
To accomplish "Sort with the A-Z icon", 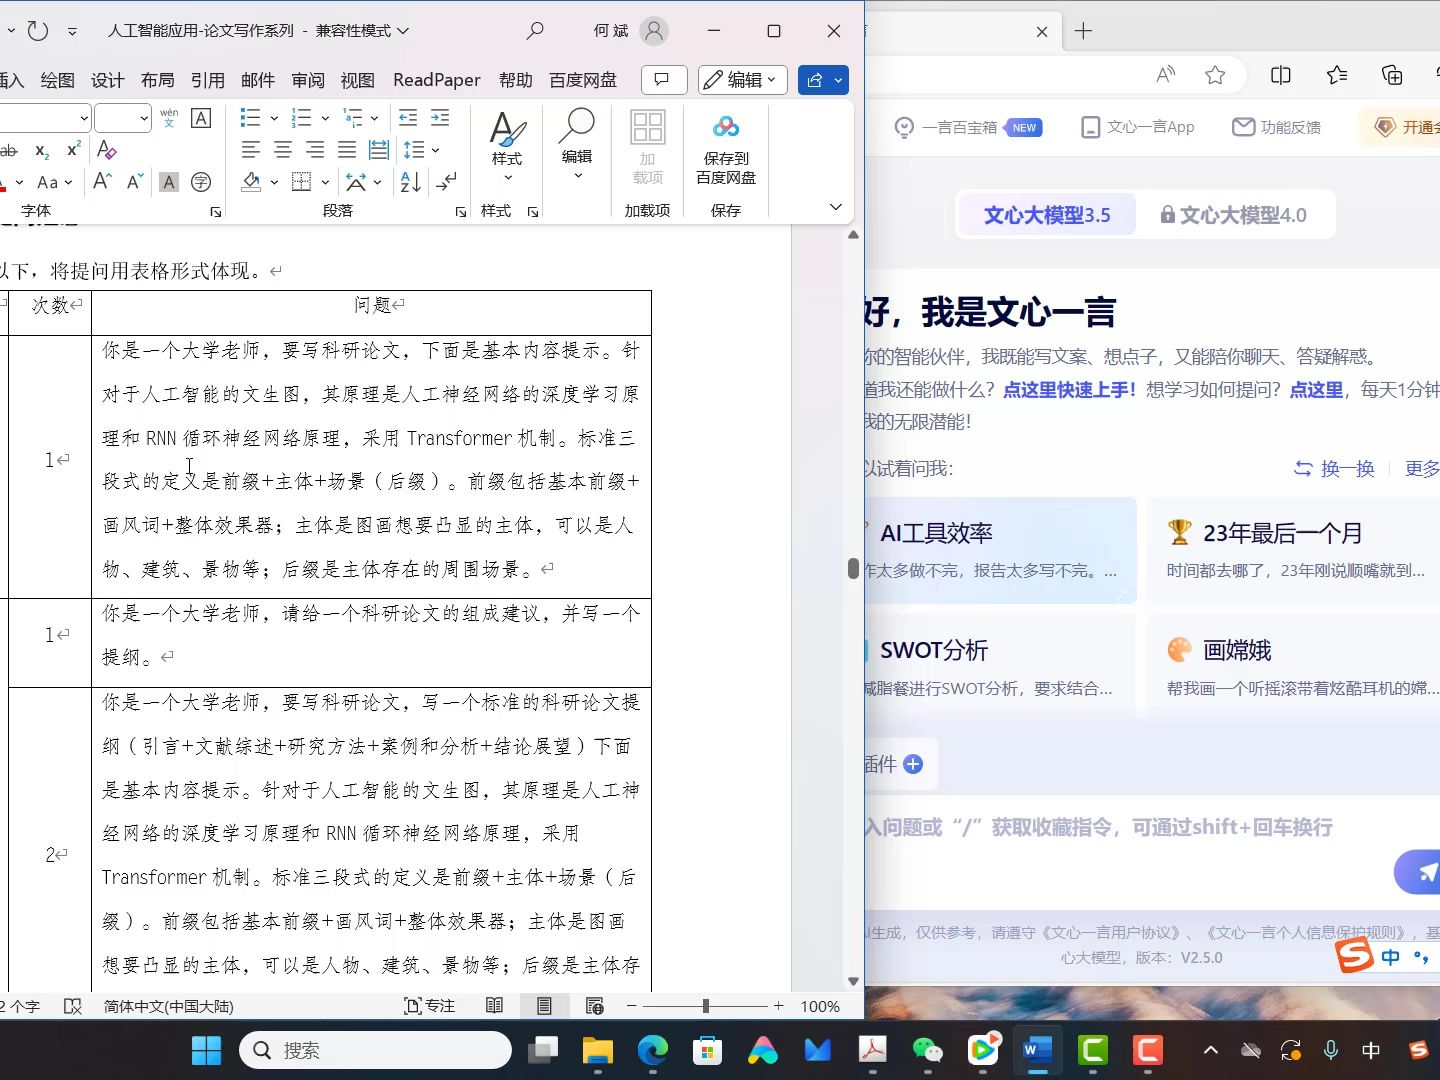I will (x=411, y=182).
